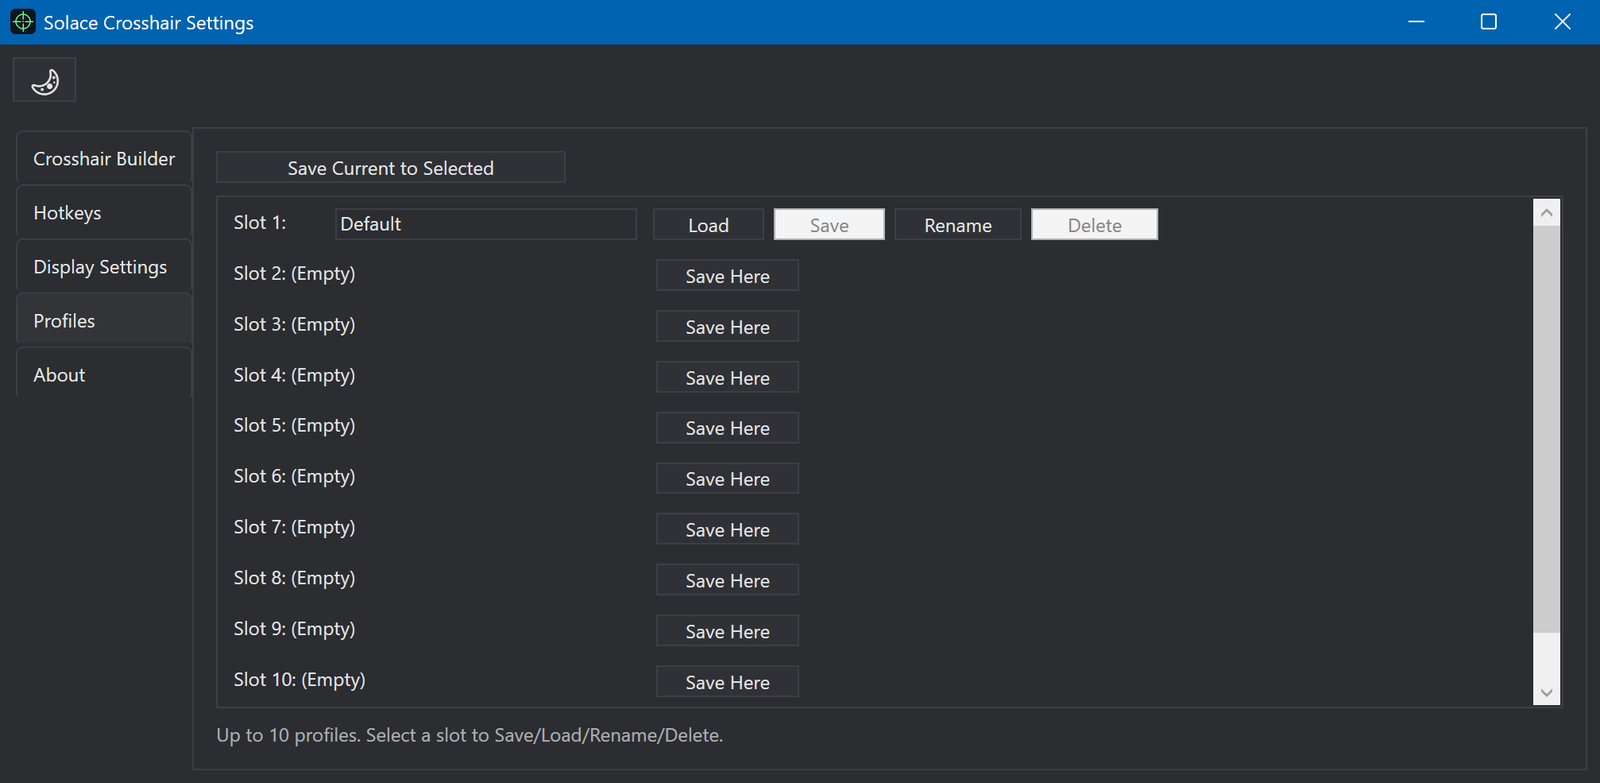The image size is (1600, 783).
Task: Rename the Slot 1 profile
Action: [957, 224]
